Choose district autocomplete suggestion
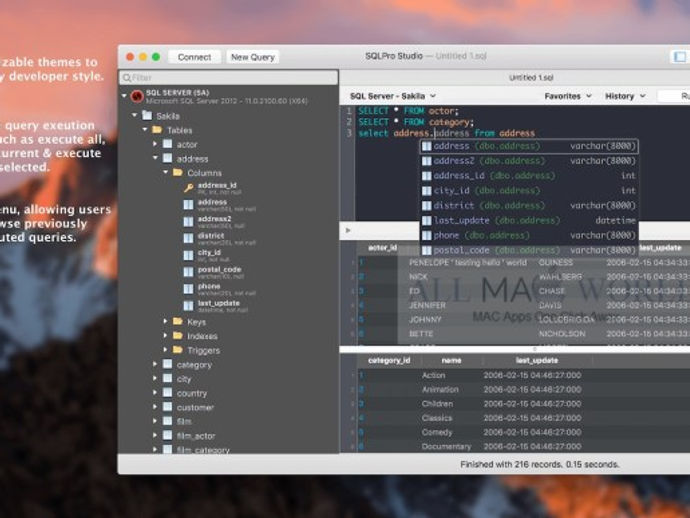 [x=529, y=206]
